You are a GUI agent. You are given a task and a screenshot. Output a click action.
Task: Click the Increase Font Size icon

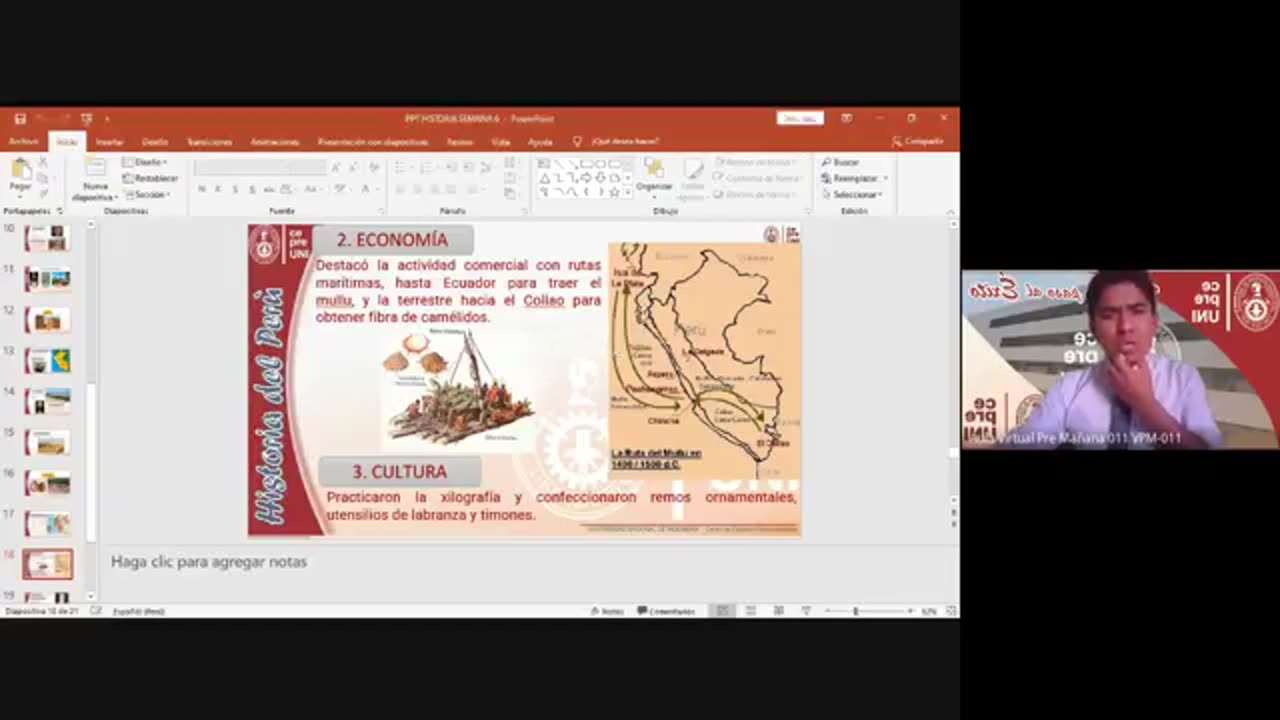point(337,167)
